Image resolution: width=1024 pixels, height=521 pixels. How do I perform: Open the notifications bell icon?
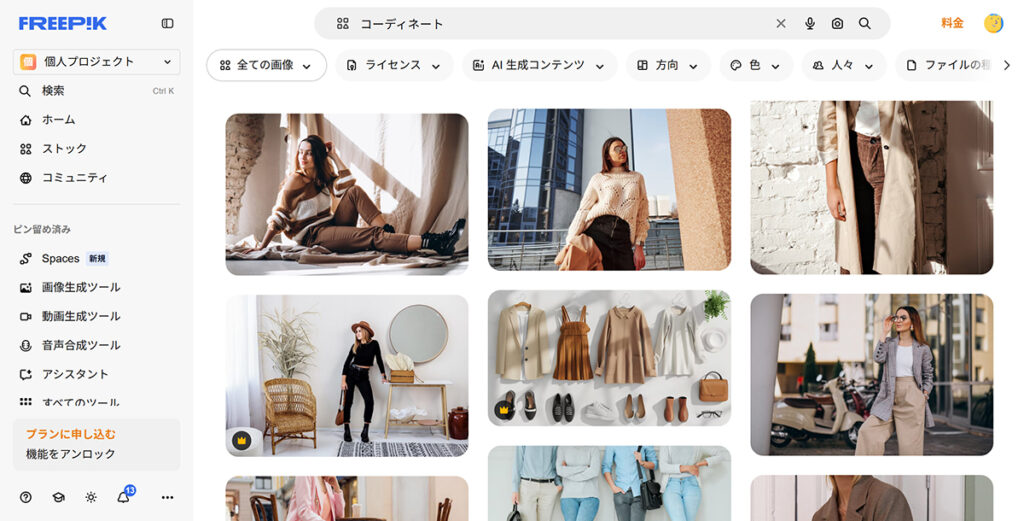(x=123, y=497)
